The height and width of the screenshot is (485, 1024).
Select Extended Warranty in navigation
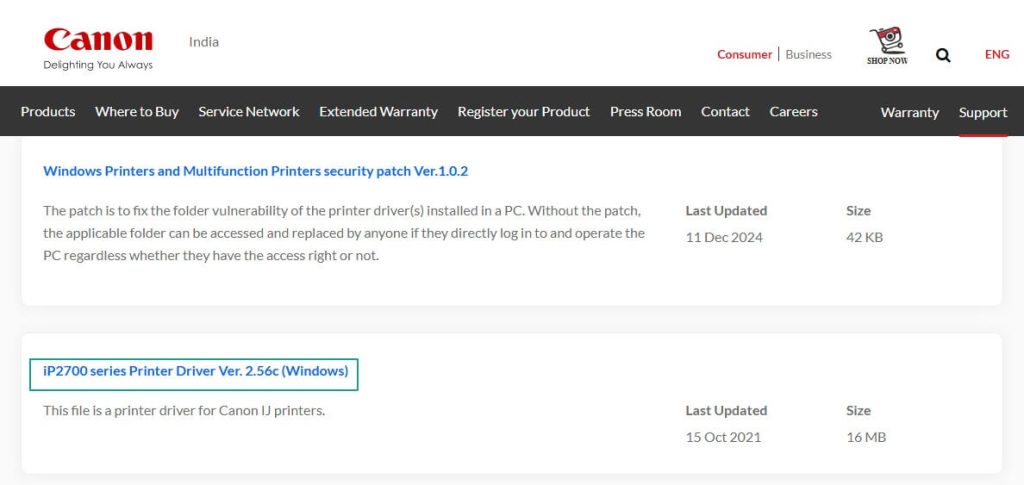click(378, 112)
